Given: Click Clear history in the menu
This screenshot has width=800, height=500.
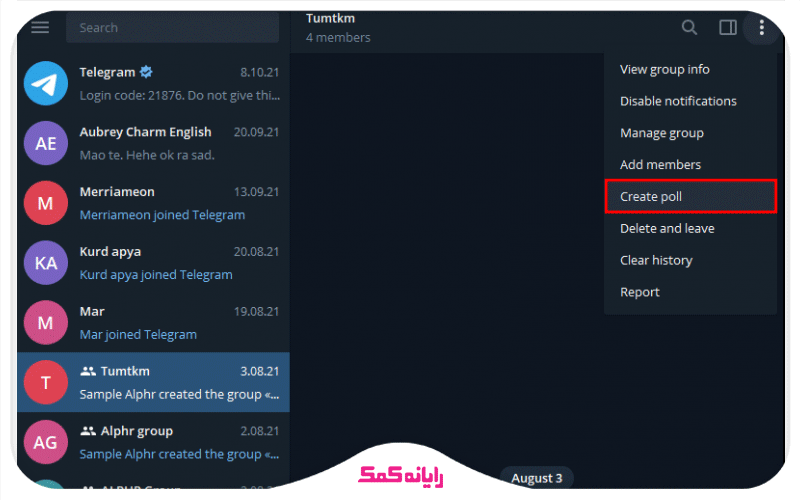Looking at the screenshot, I should point(690,260).
